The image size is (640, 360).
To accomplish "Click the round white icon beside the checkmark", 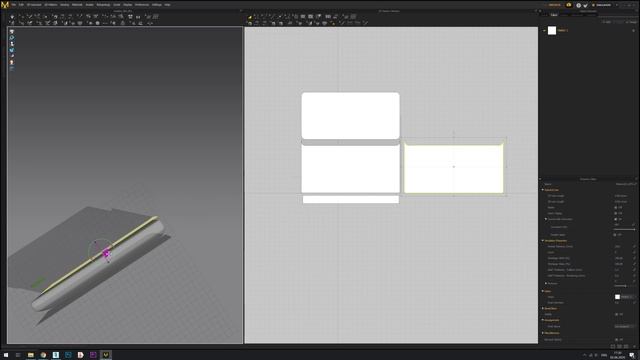I will (x=578, y=5).
